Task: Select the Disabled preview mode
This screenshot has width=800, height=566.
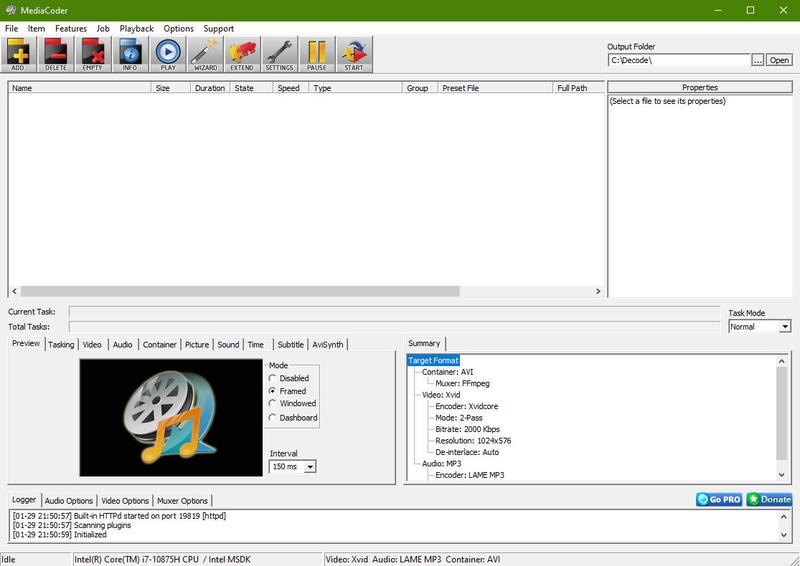Action: pos(273,379)
